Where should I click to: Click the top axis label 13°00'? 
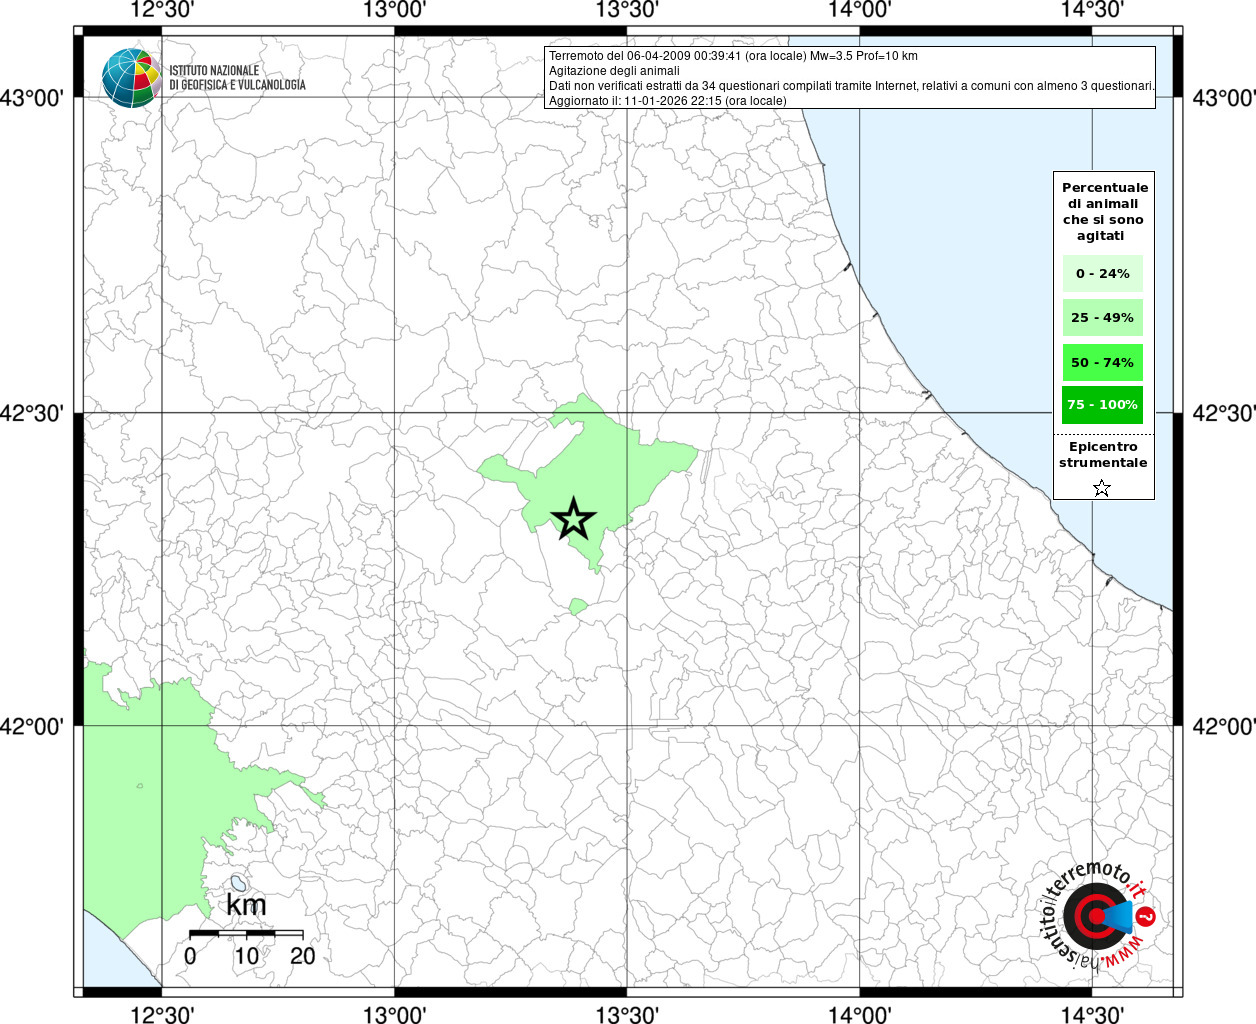click(395, 10)
